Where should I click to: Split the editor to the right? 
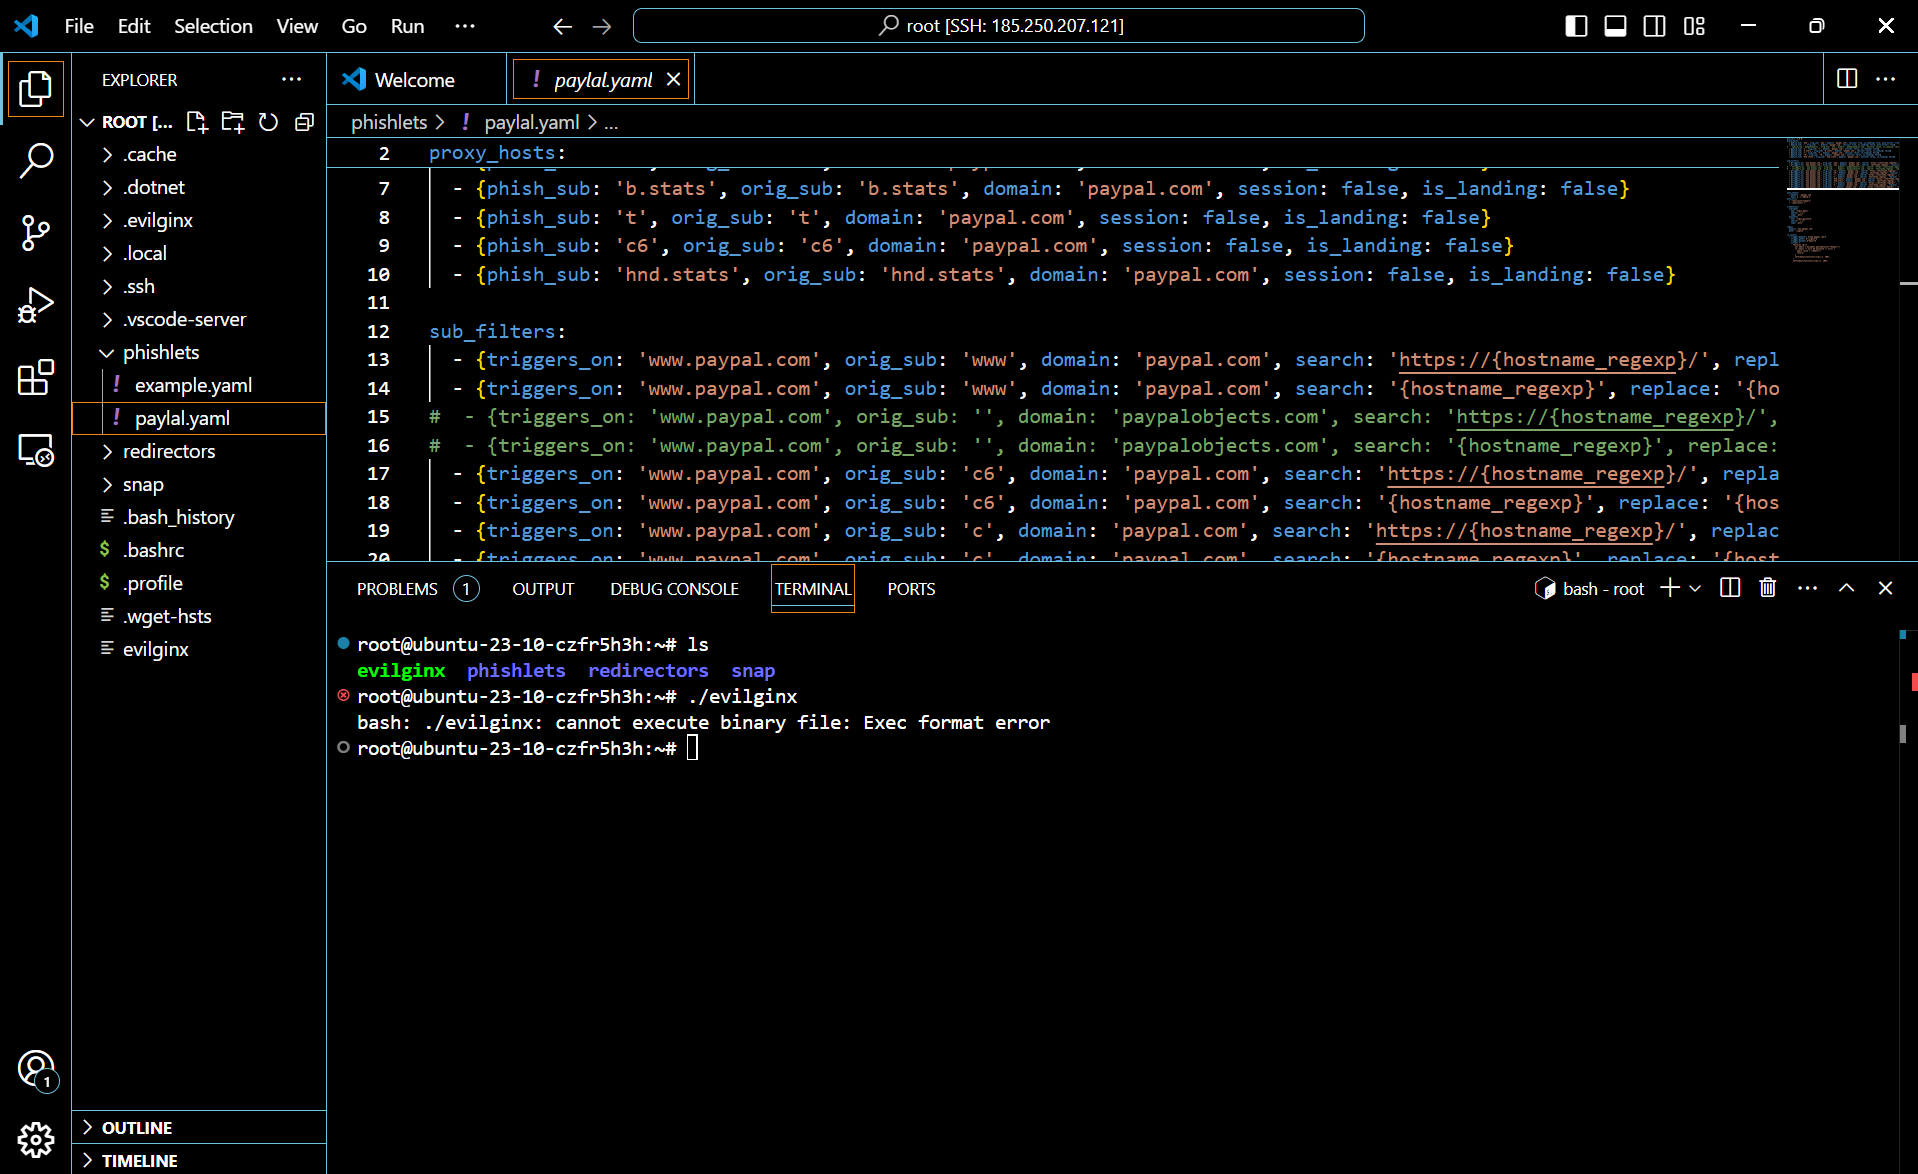1847,78
